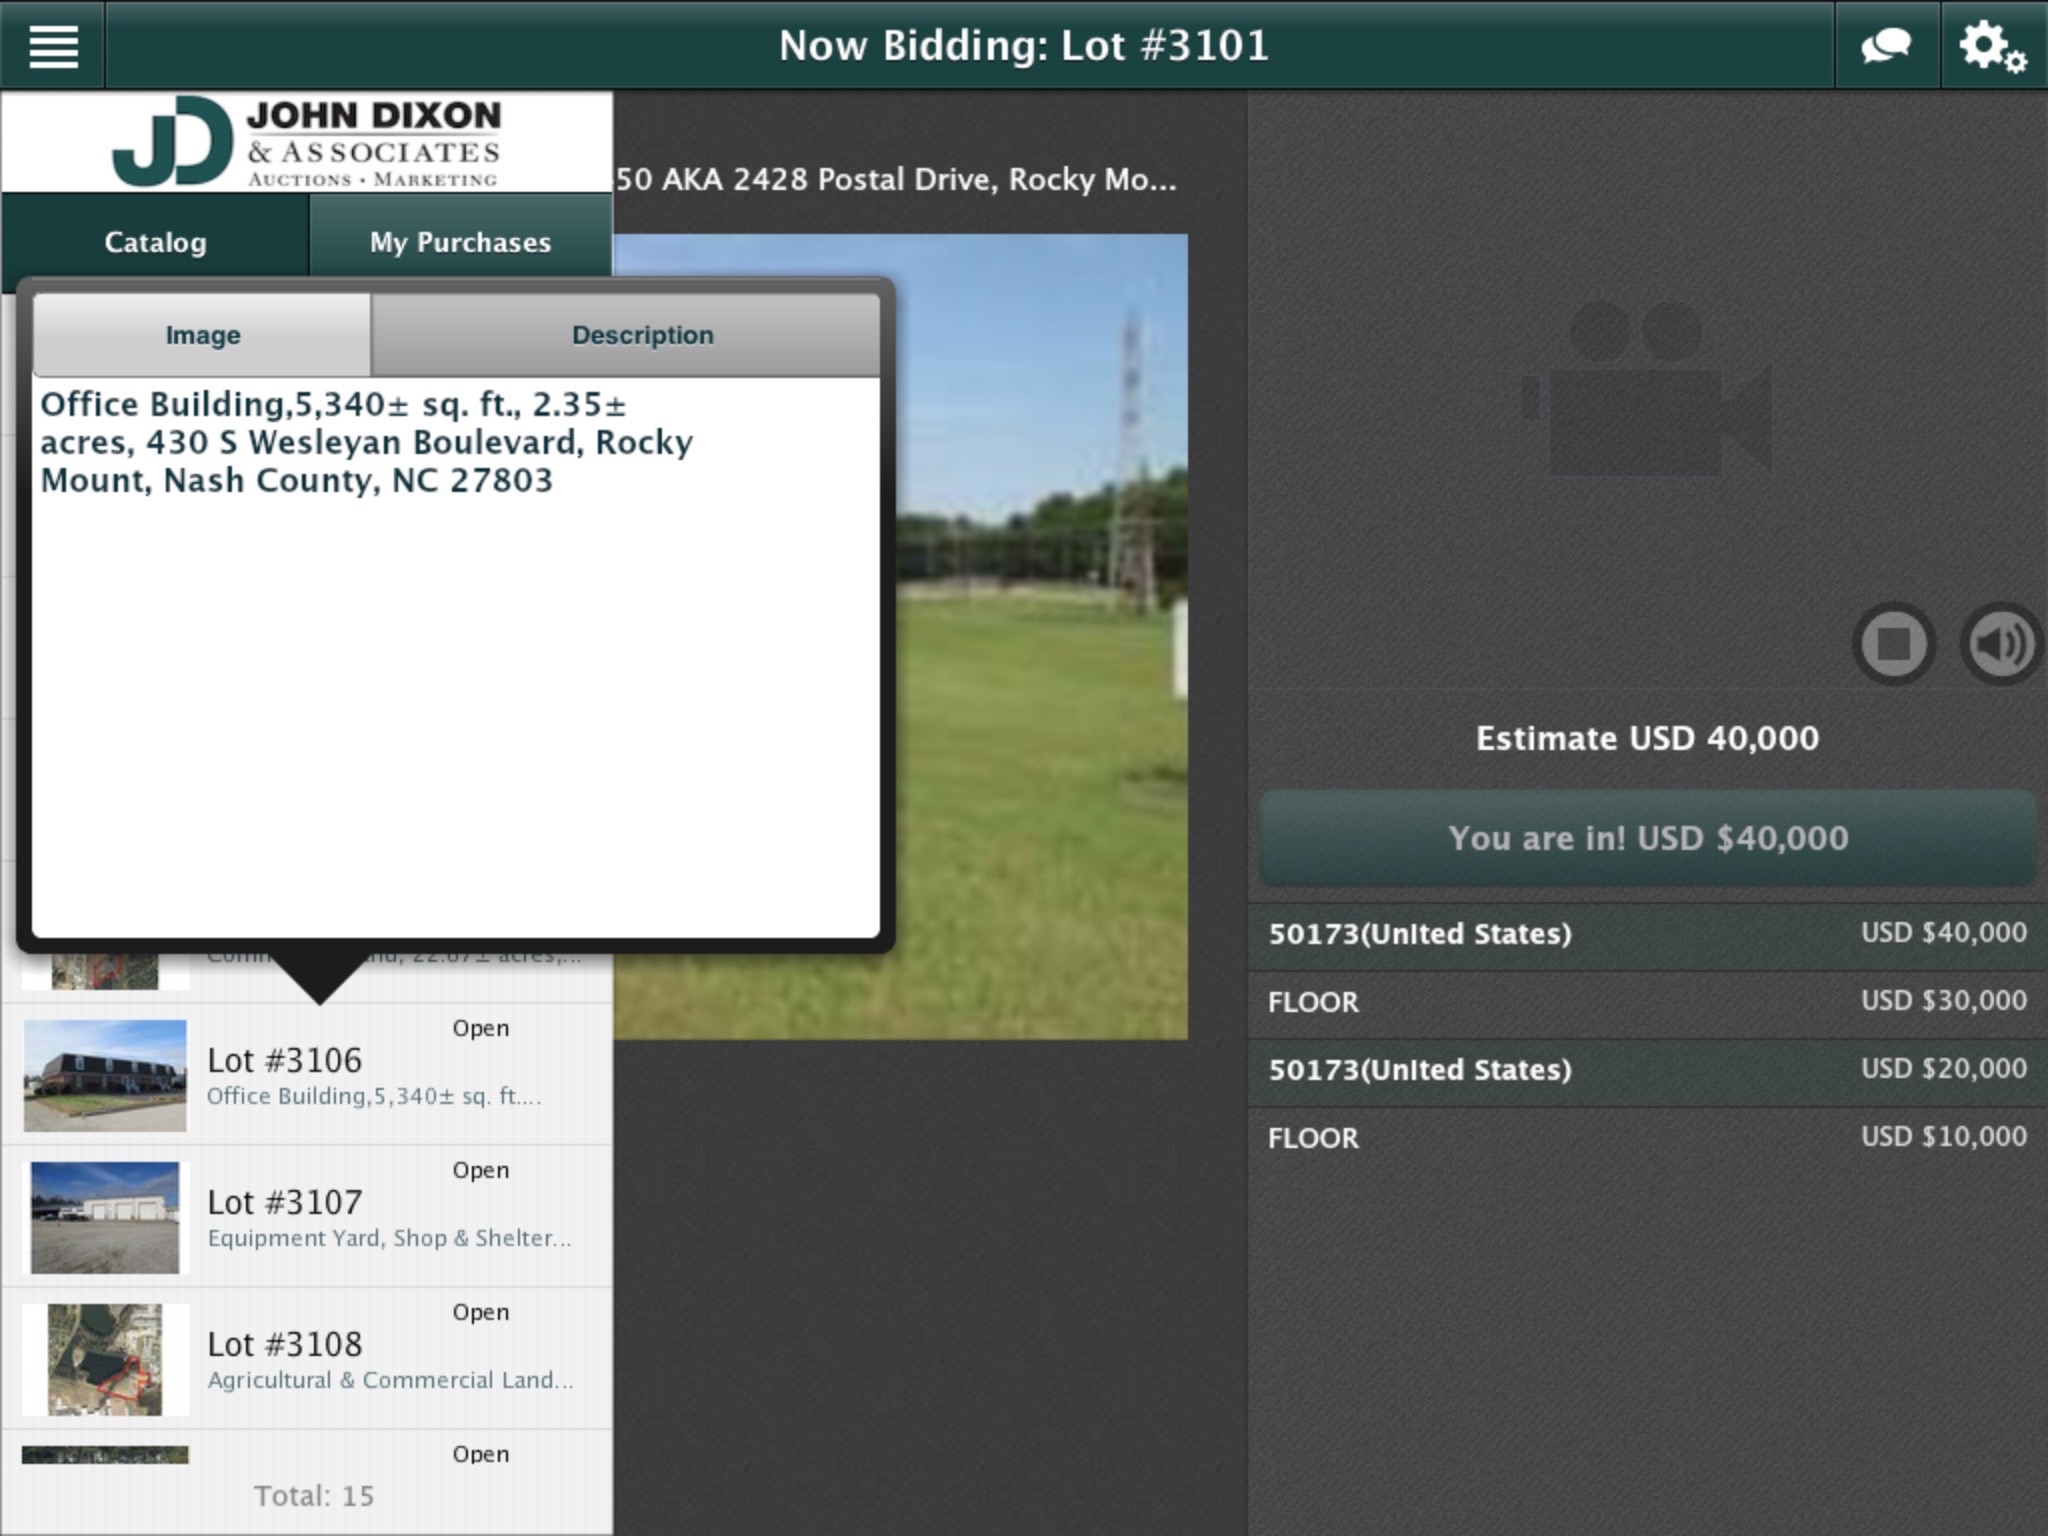Open Lot #3107 thumbnail image
The image size is (2048, 1536).
click(103, 1217)
